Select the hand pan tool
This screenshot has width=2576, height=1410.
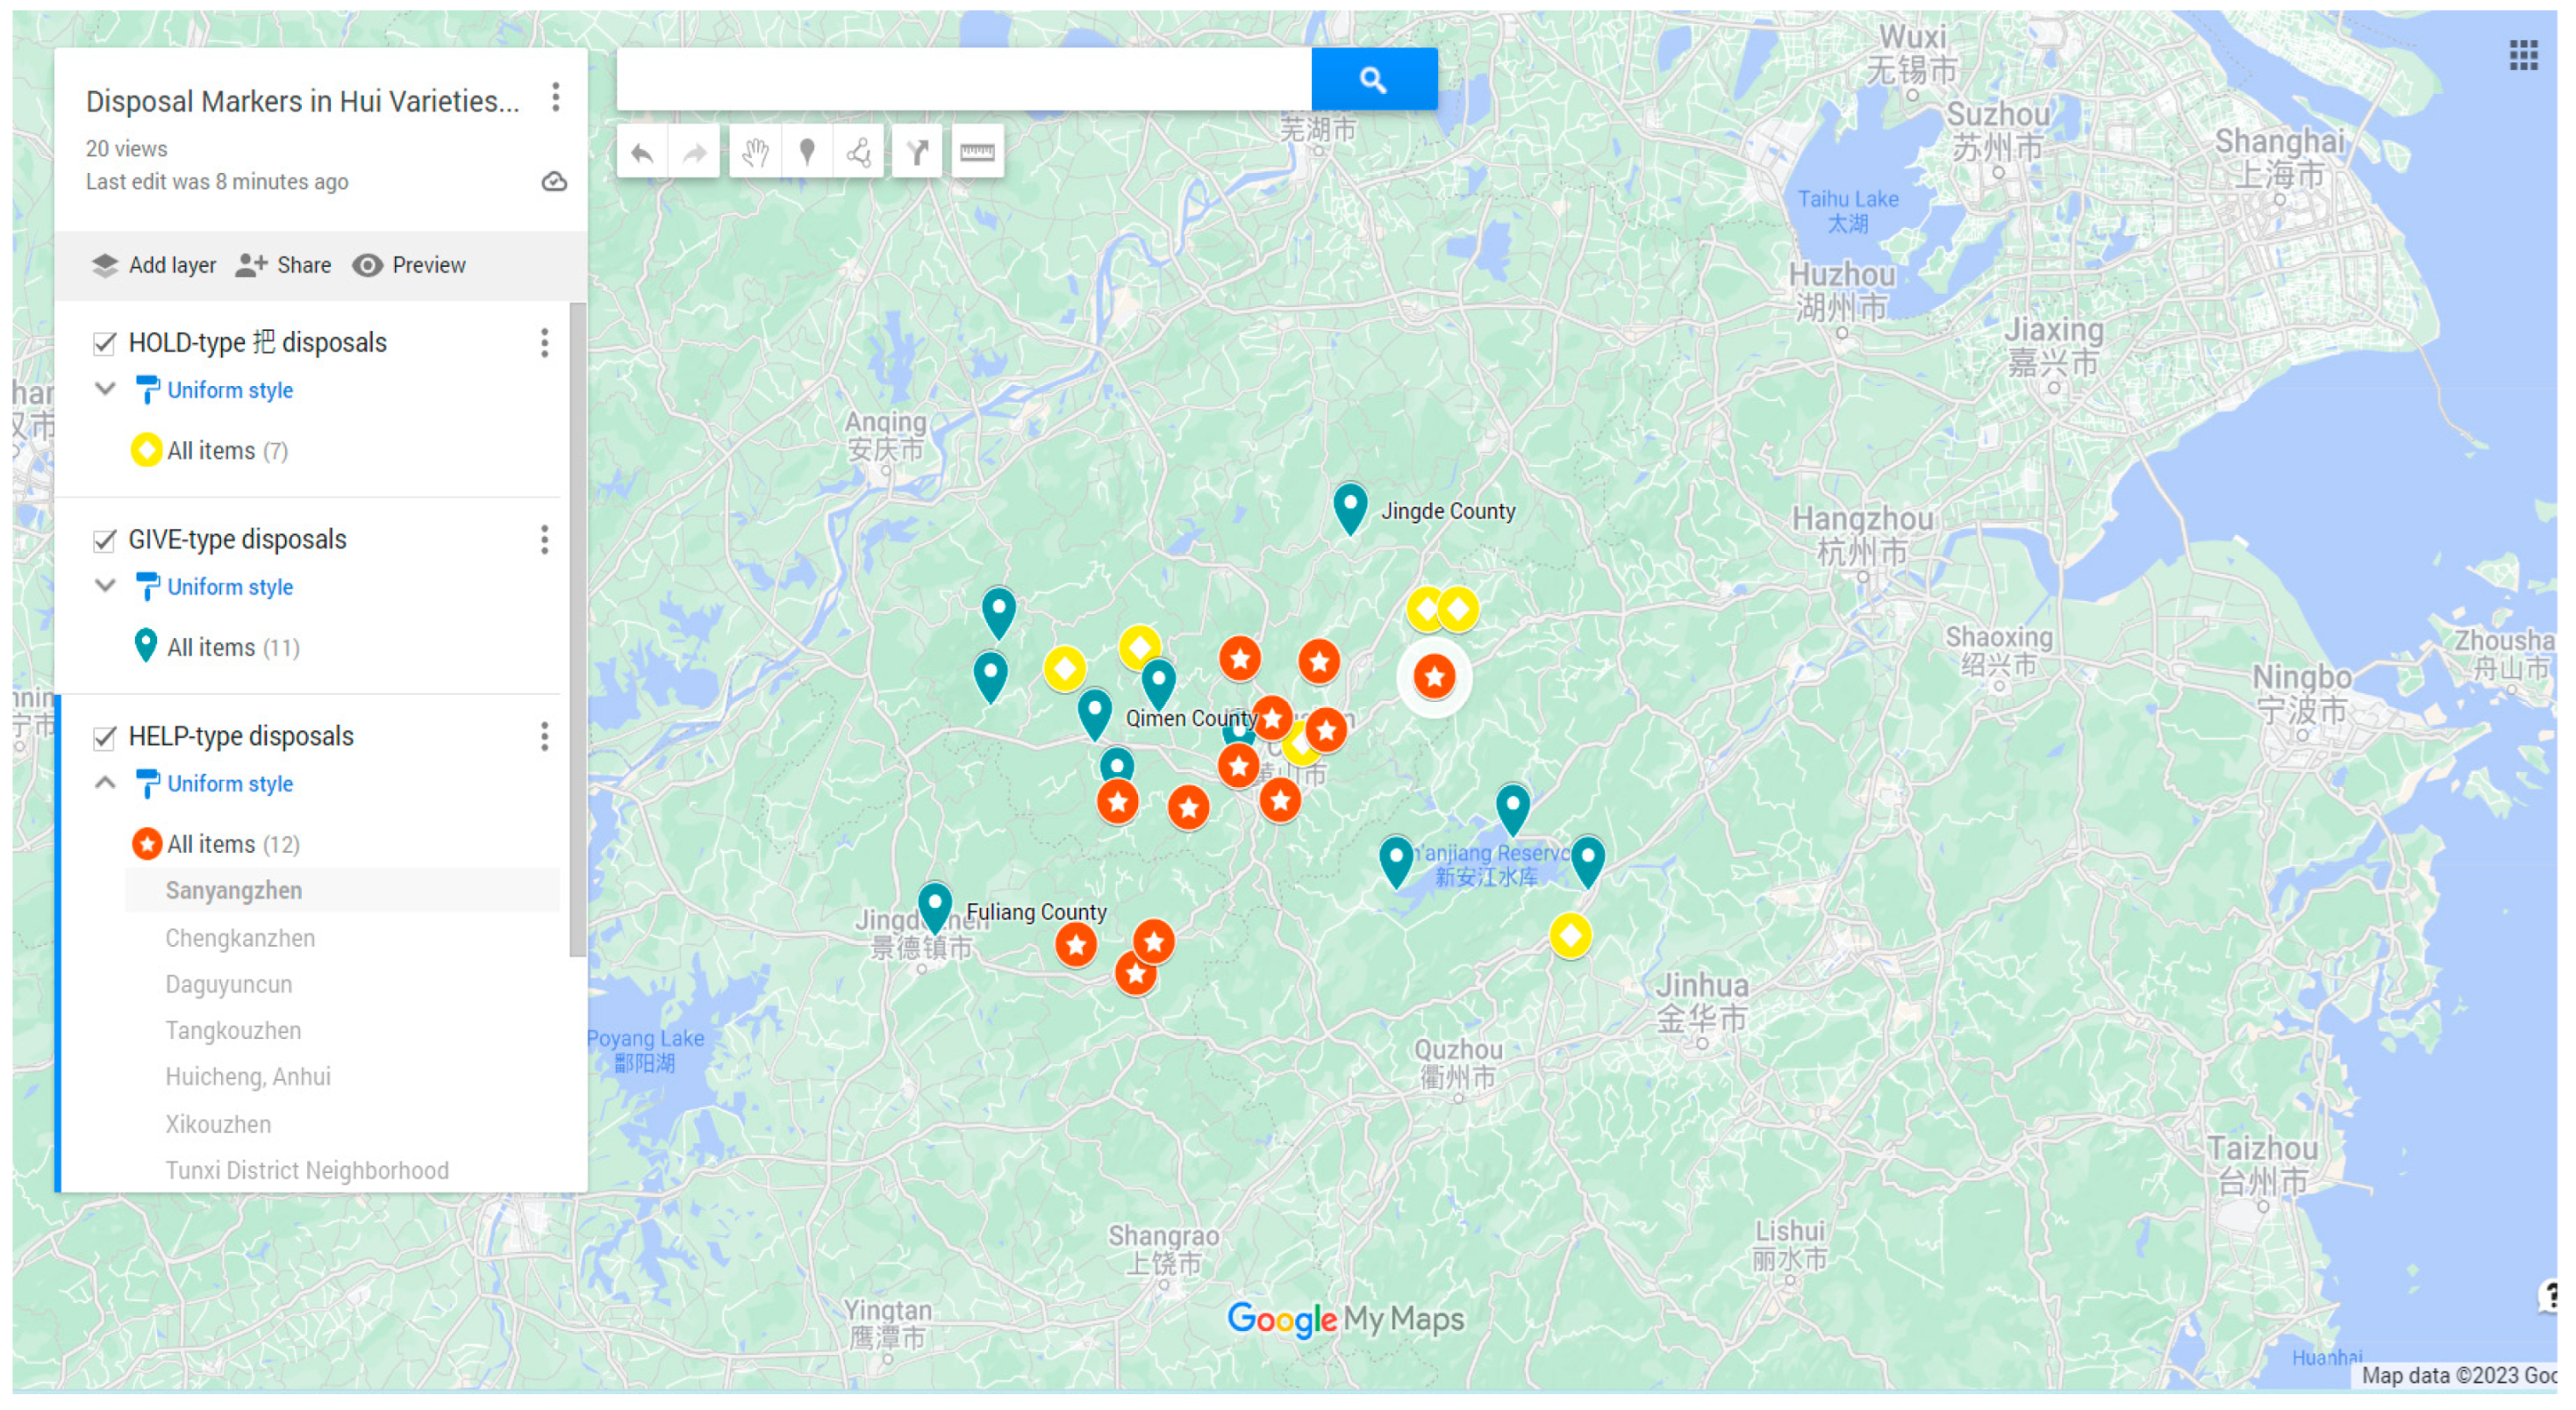point(755,153)
